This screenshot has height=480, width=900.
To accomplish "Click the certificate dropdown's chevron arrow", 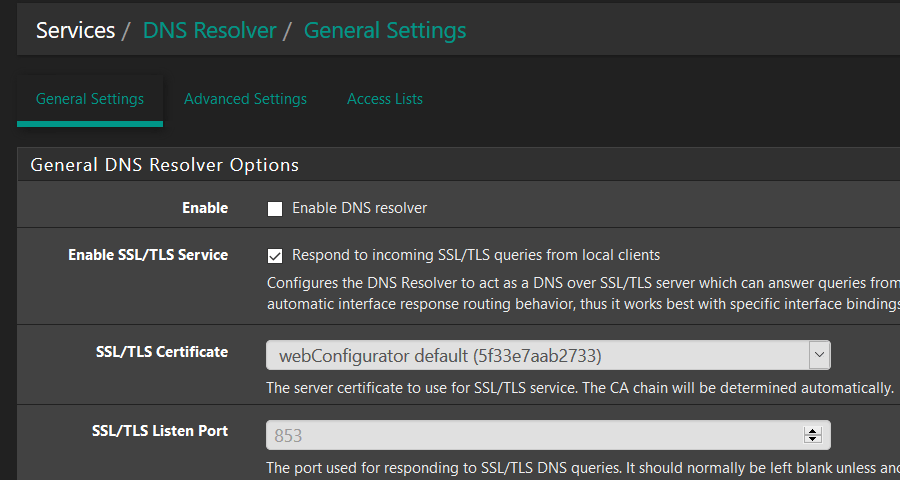I will tap(818, 355).
